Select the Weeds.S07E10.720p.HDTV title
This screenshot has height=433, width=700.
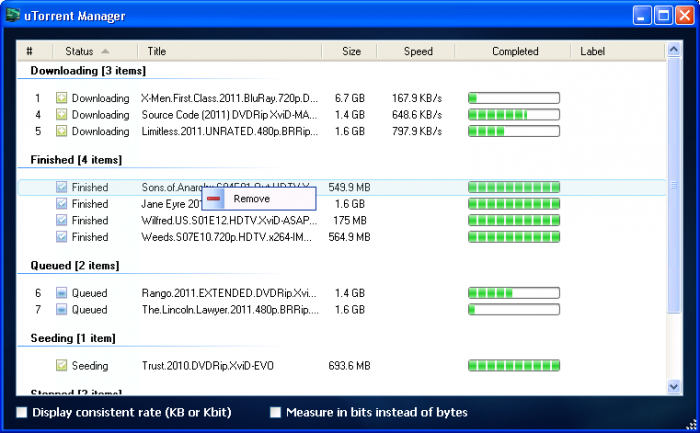pos(226,237)
